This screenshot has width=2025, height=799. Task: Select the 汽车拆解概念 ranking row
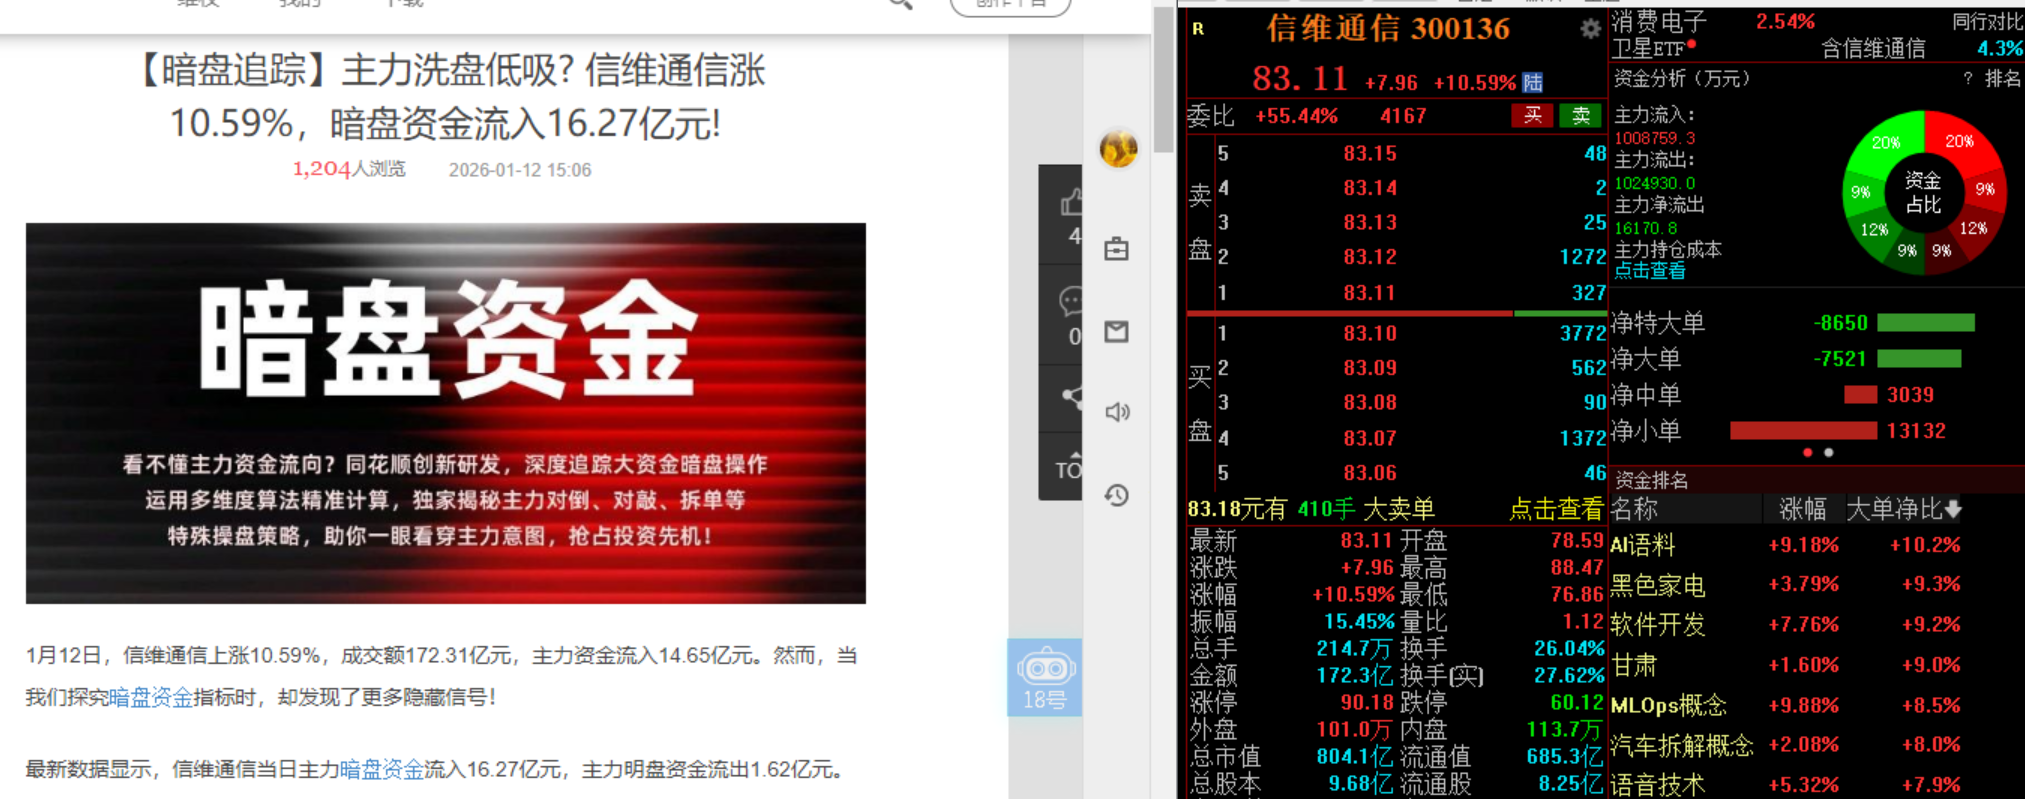coord(1785,745)
